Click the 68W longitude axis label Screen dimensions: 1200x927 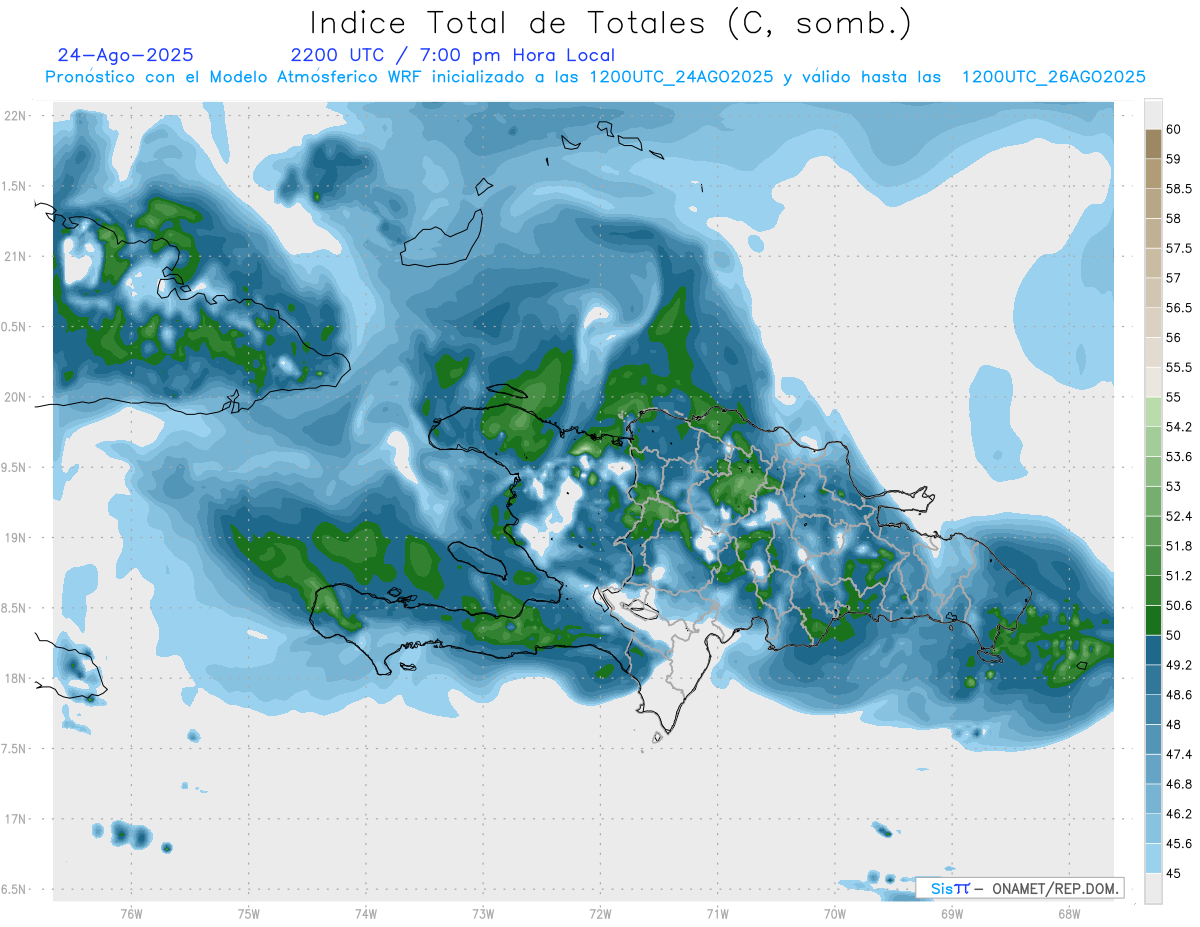click(x=1069, y=914)
